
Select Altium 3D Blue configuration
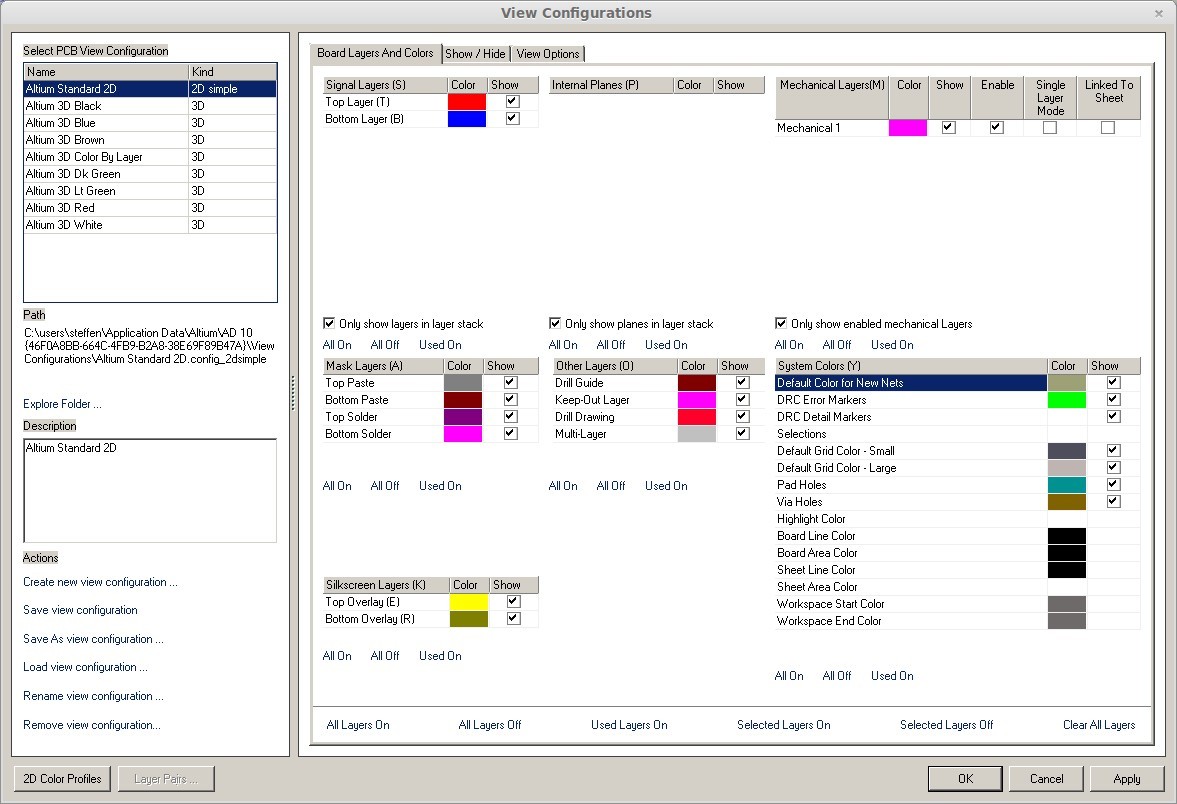pos(150,123)
